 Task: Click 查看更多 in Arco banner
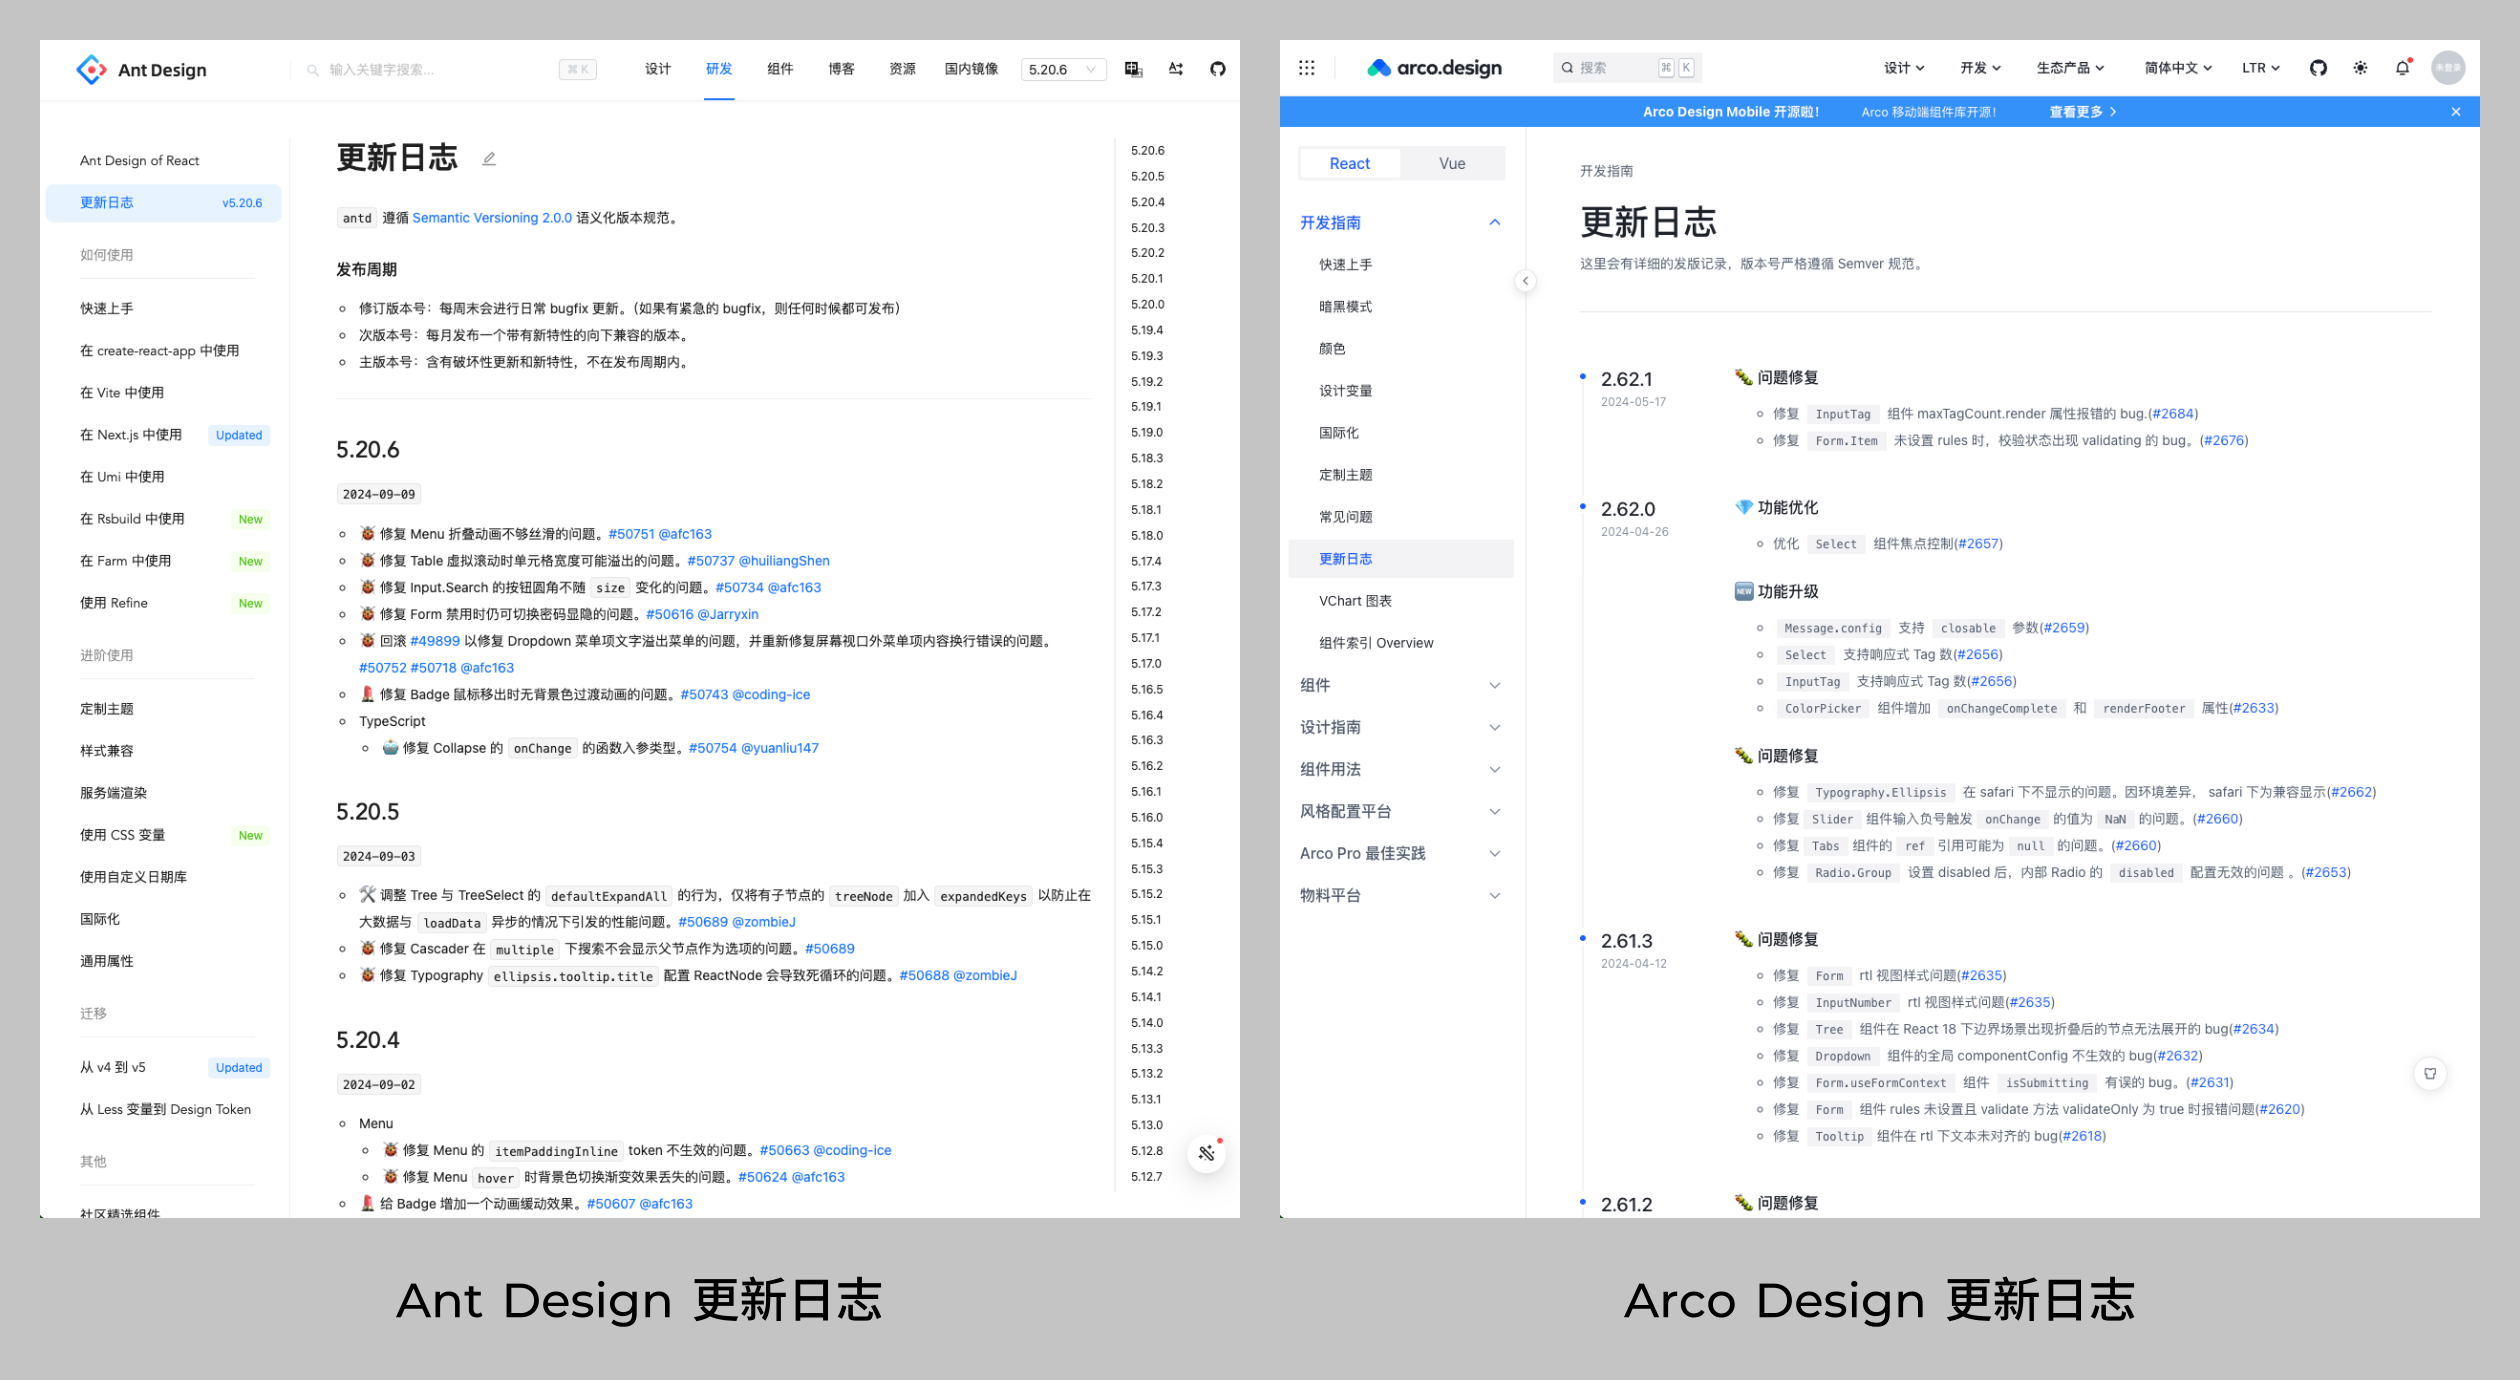tap(2082, 112)
